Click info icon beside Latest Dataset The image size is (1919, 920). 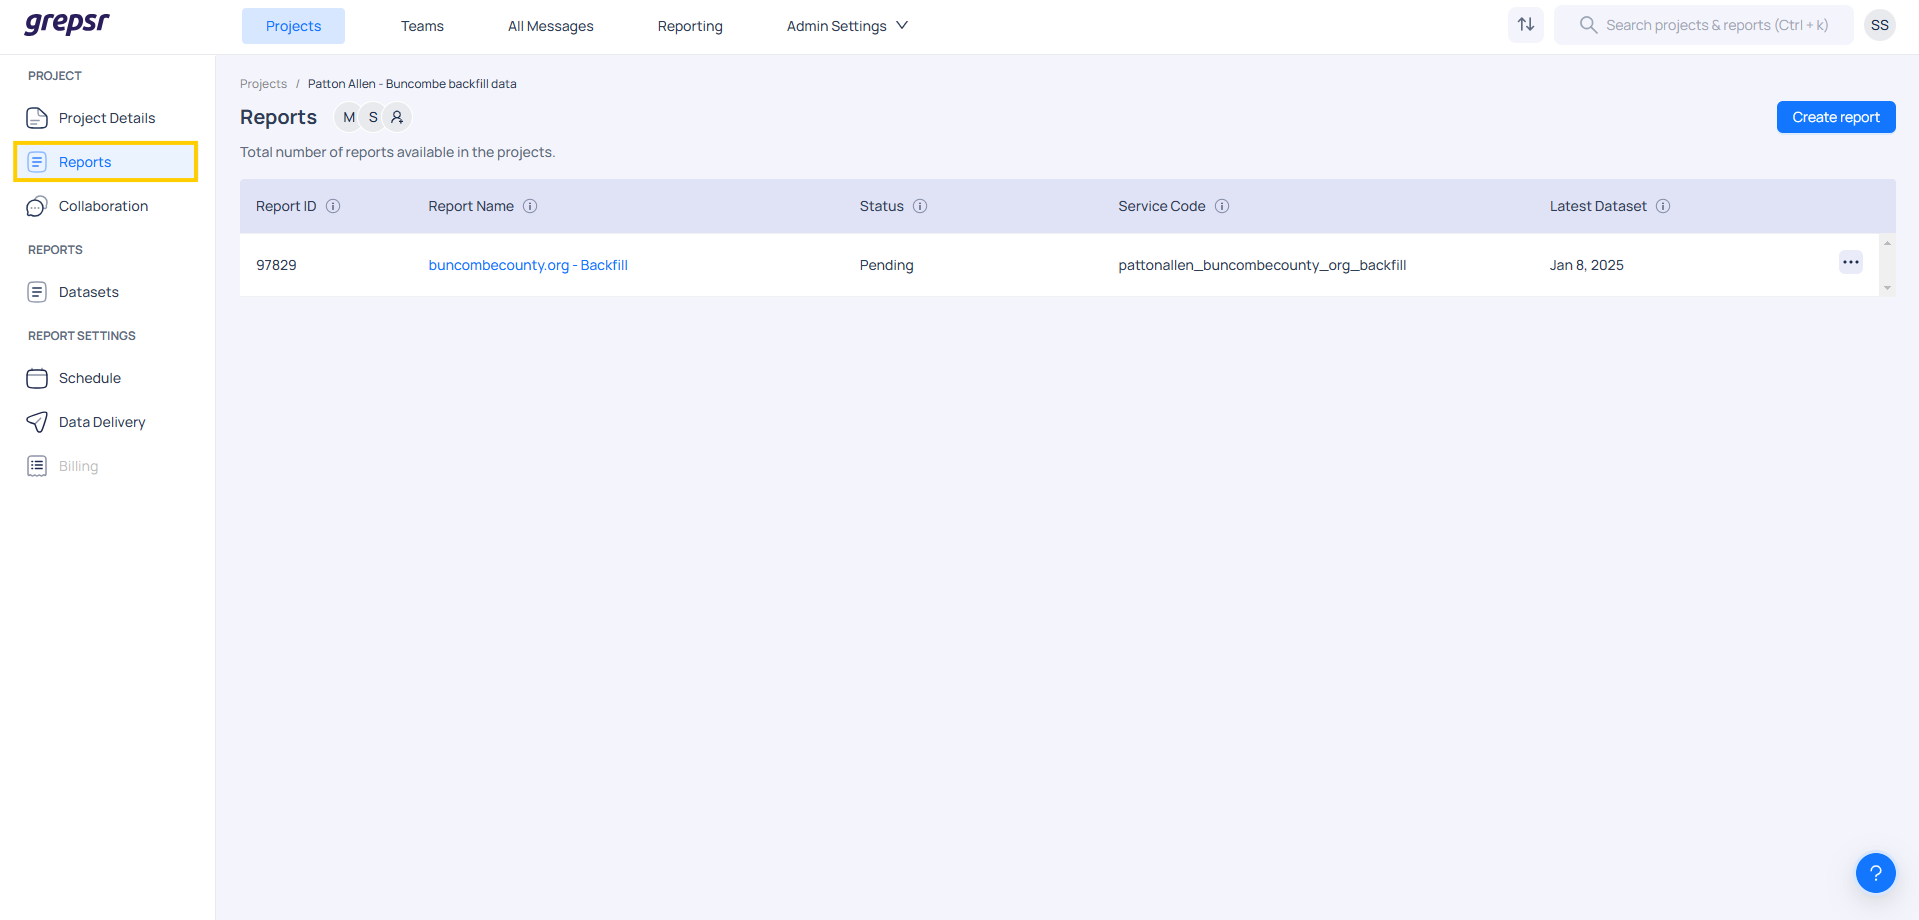click(1663, 206)
